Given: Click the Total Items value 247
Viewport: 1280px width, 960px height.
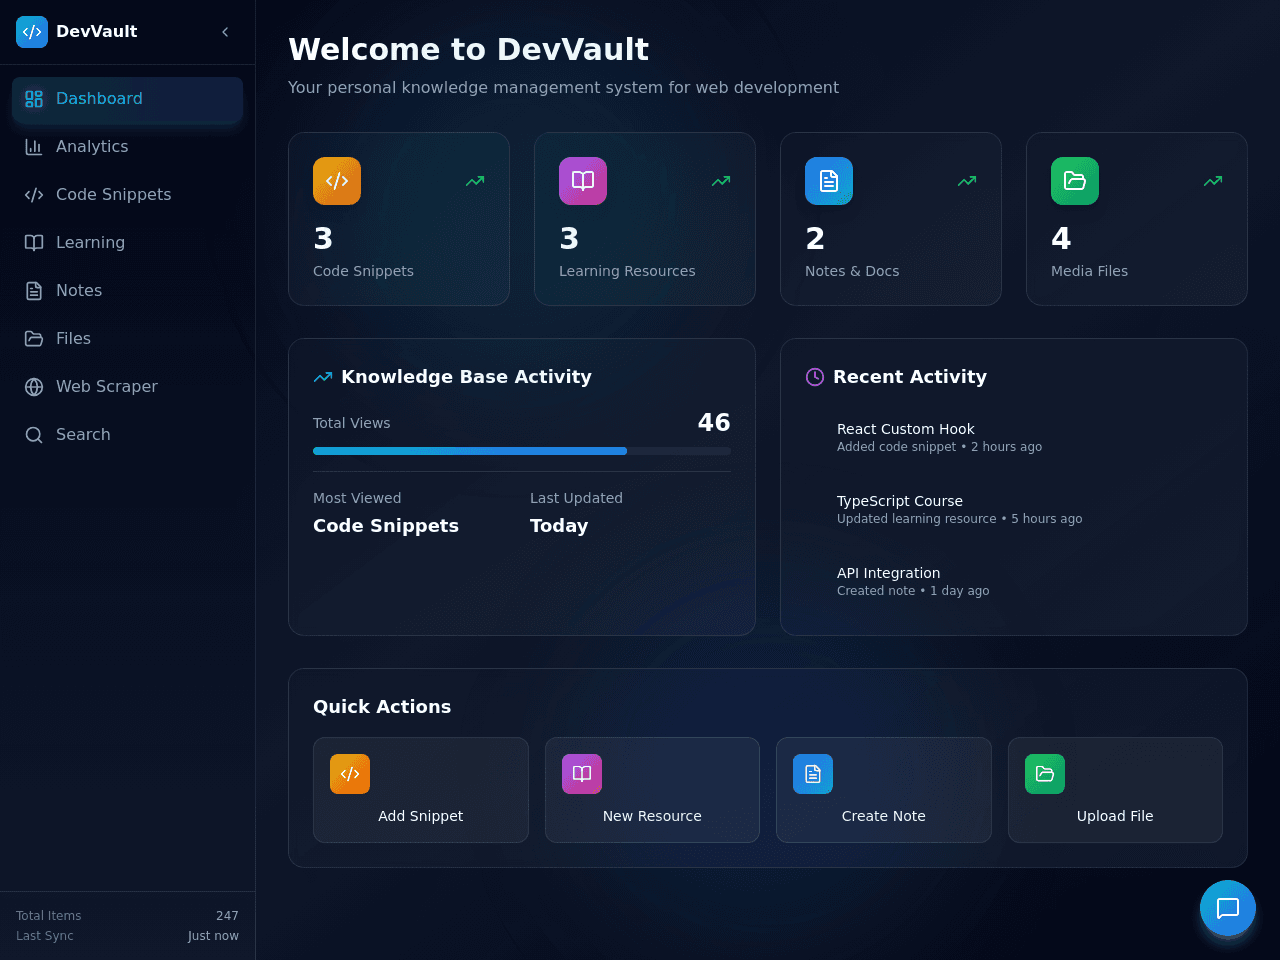Looking at the screenshot, I should coord(227,916).
